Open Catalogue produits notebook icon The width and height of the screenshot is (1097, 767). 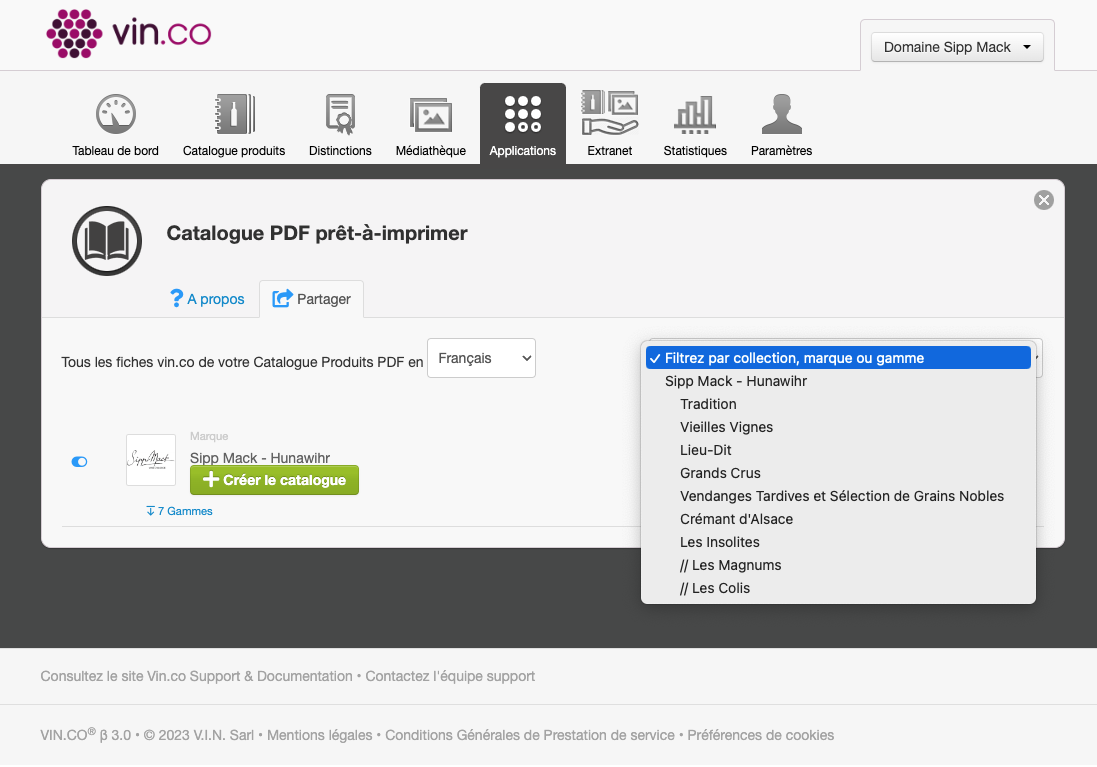pyautogui.click(x=234, y=113)
